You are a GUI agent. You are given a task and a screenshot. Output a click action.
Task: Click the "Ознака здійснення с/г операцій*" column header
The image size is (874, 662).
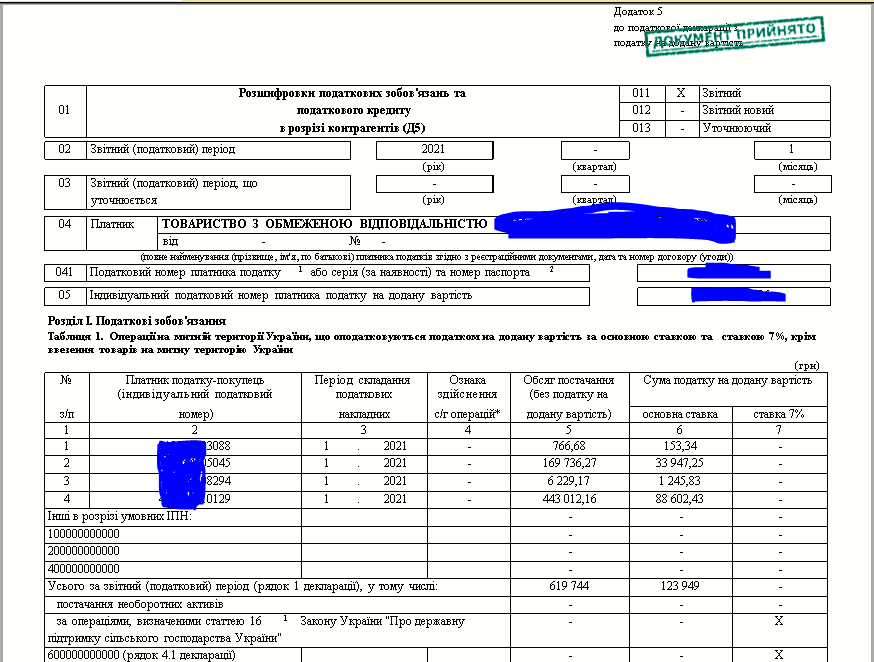point(468,397)
